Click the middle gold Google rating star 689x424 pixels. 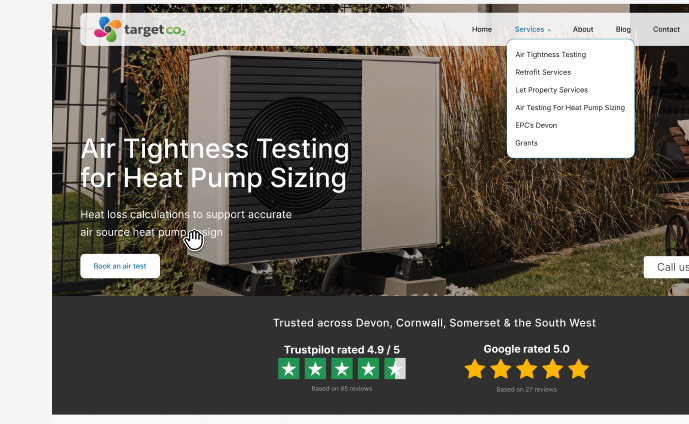527,369
